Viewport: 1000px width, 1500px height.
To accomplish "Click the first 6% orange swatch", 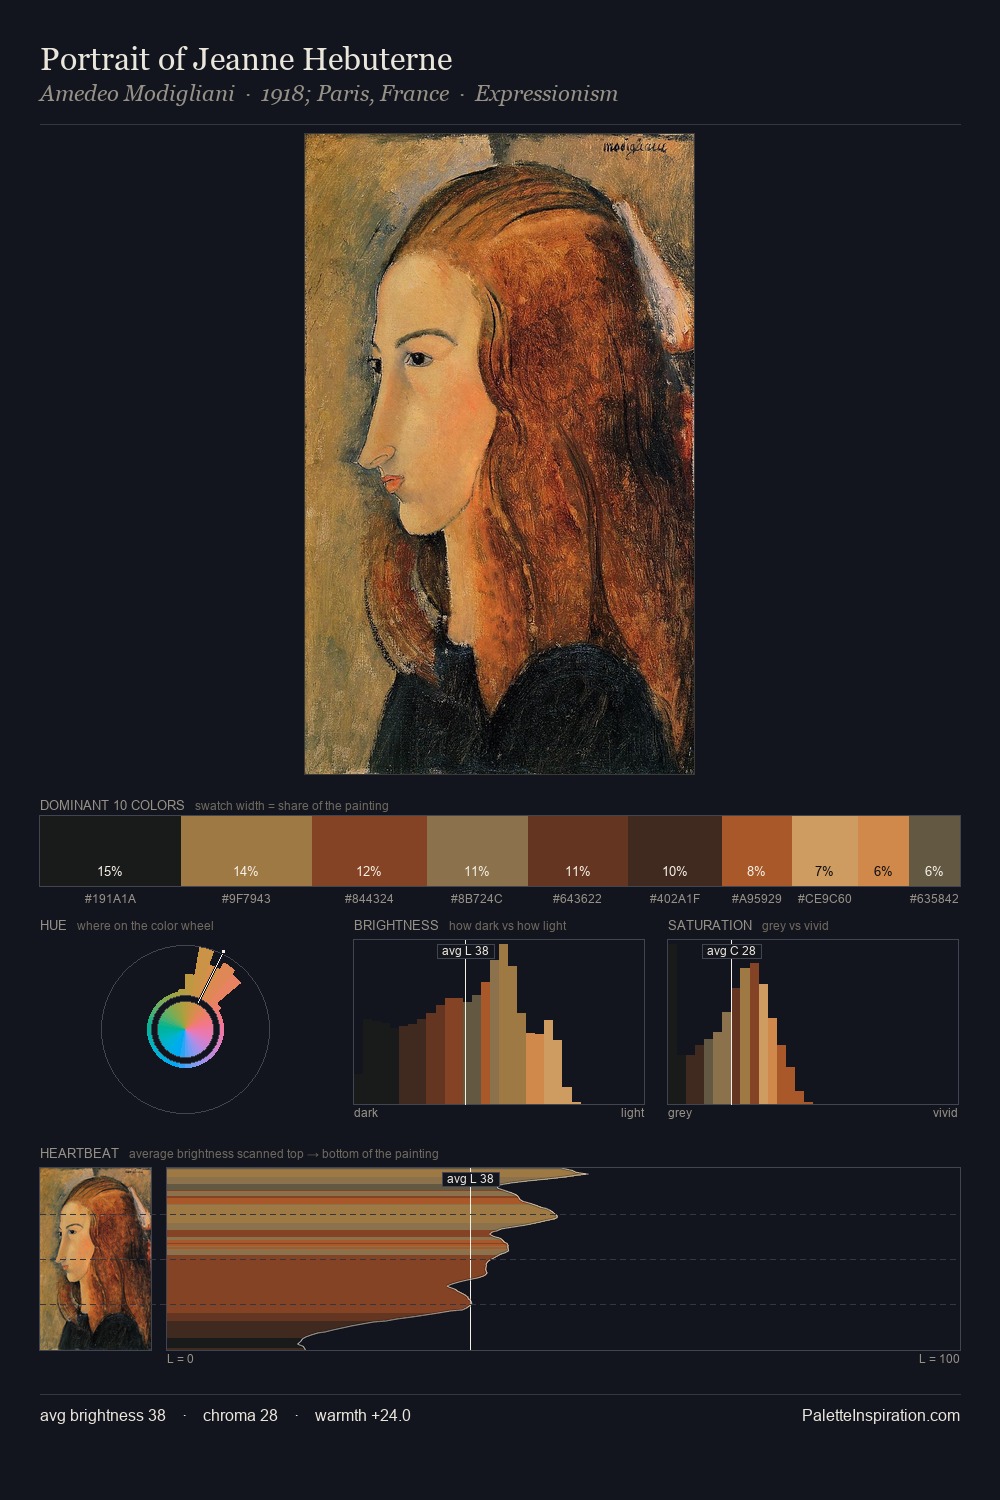I will coord(883,851).
